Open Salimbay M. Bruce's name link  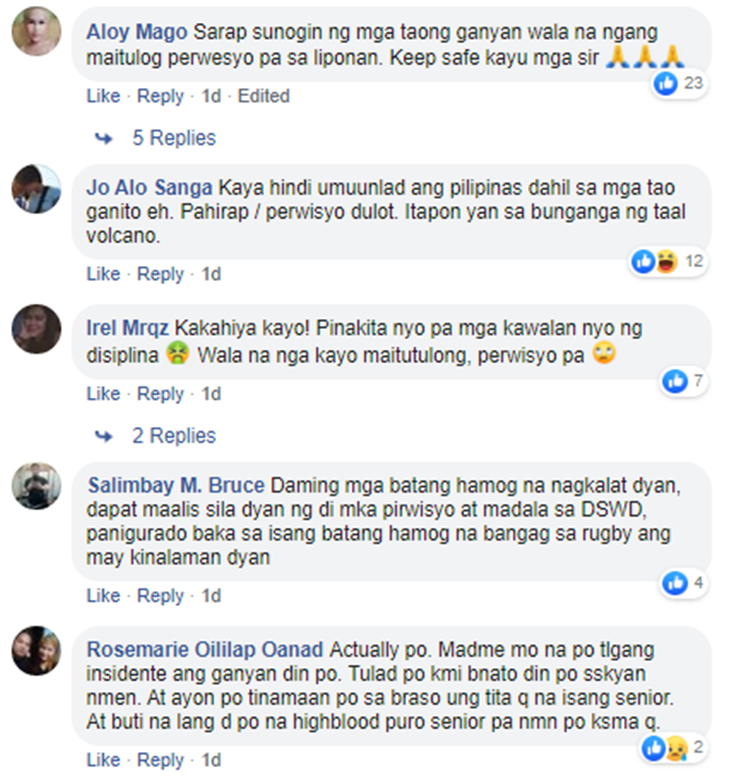click(176, 485)
